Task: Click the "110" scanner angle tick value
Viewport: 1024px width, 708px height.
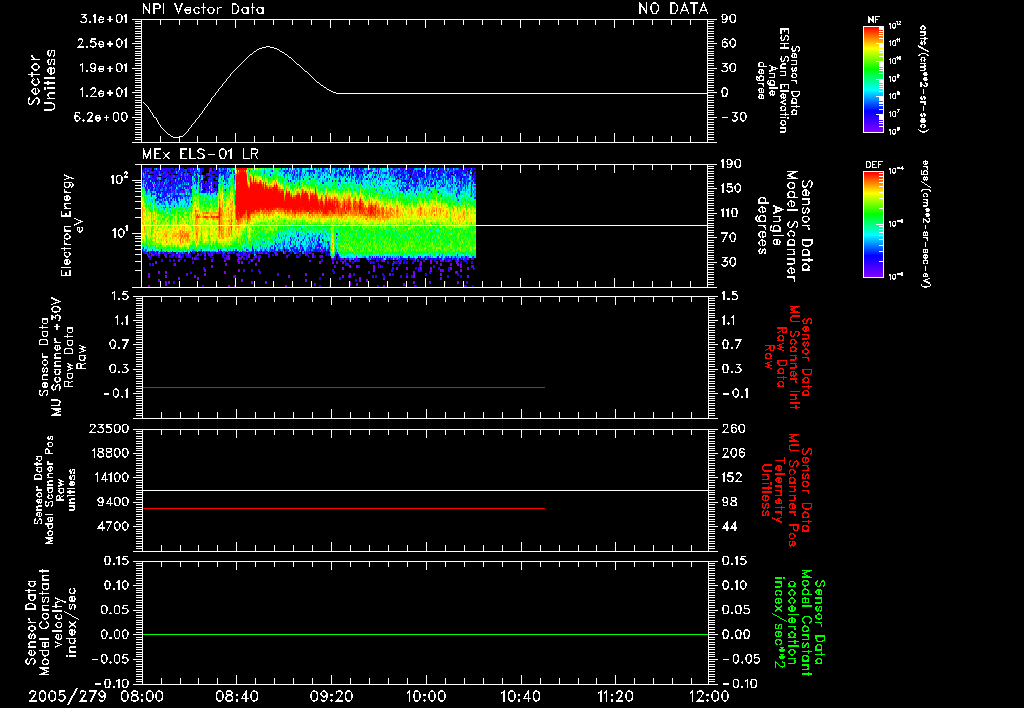Action: click(x=731, y=213)
